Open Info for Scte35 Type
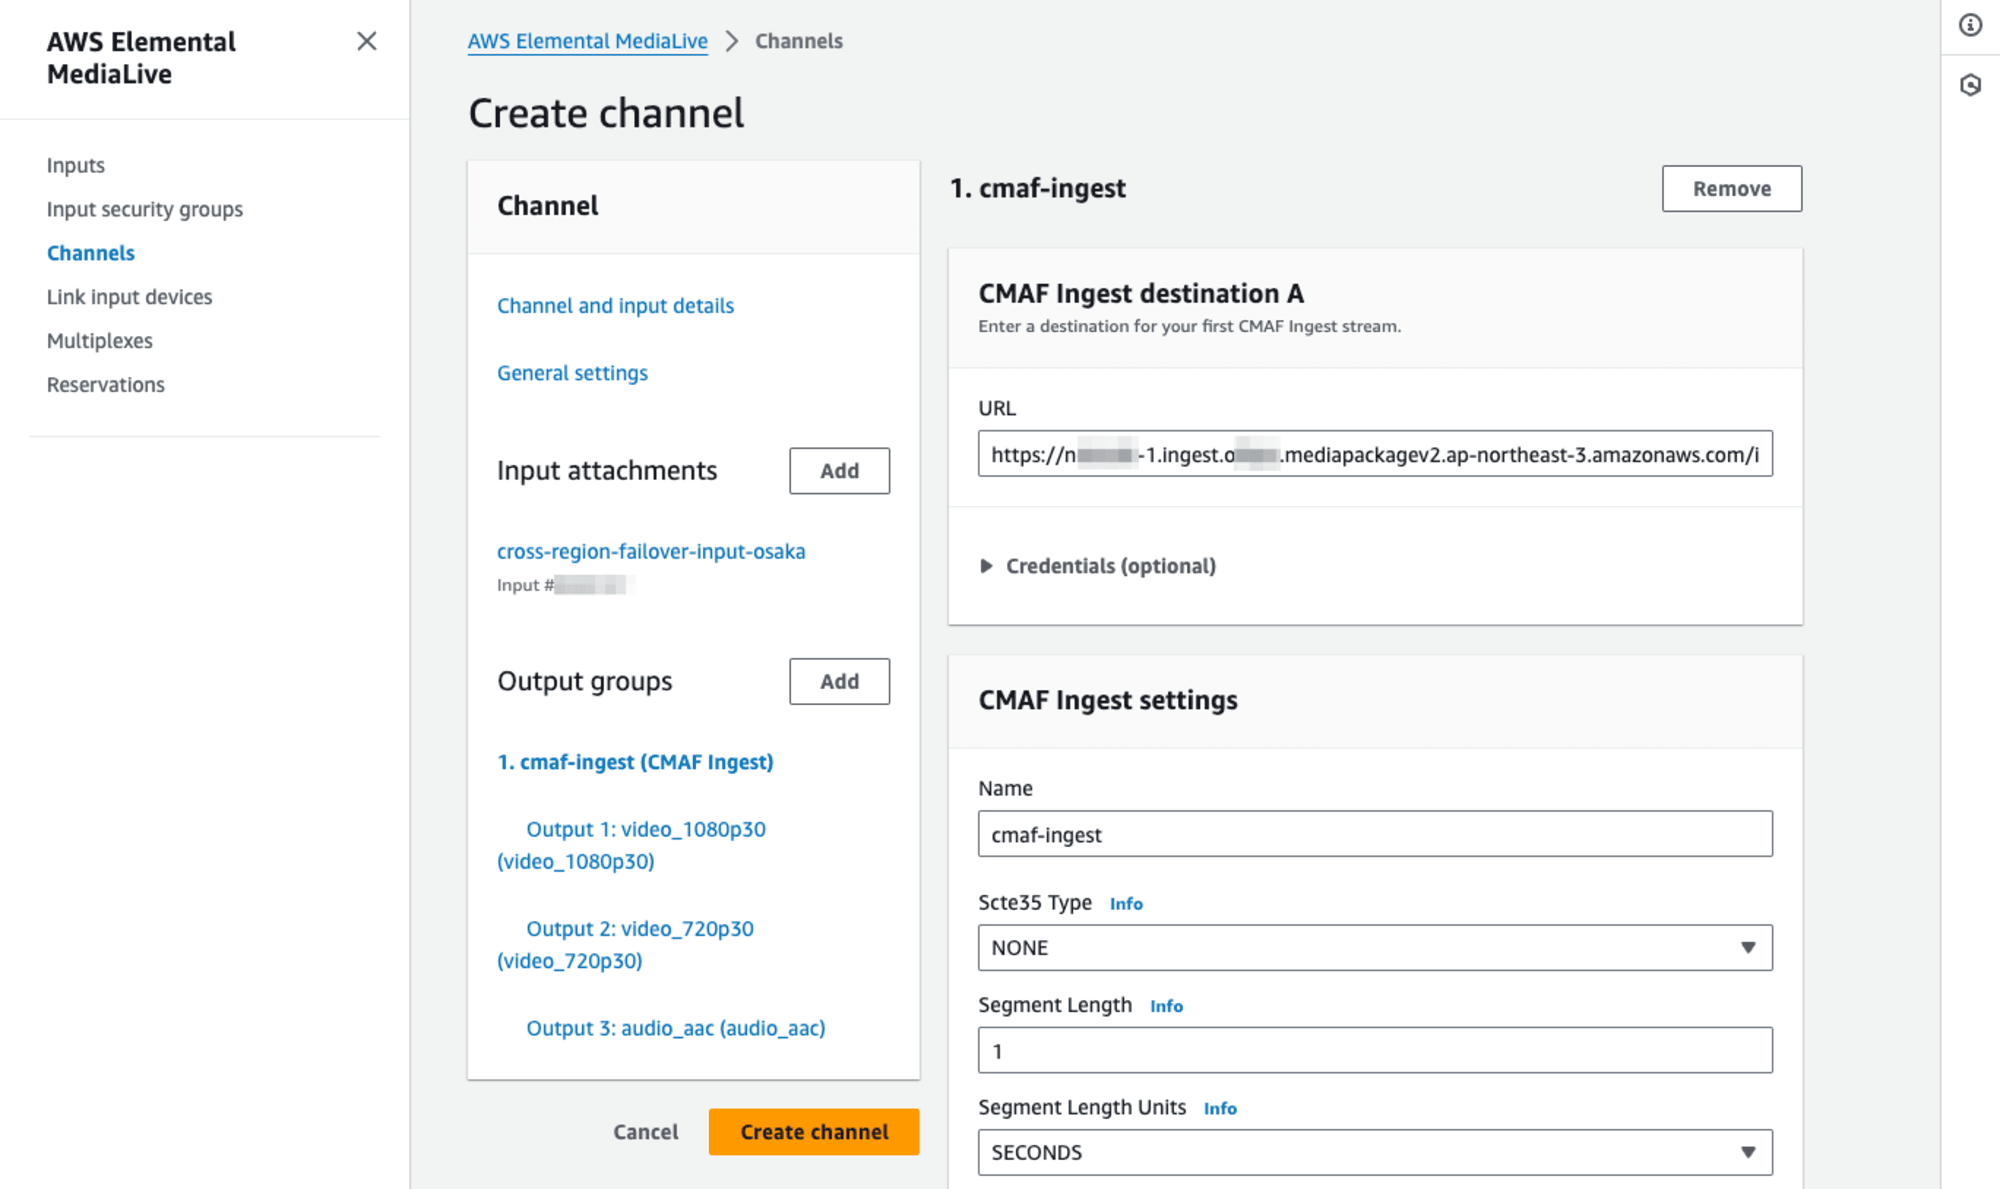This screenshot has height=1189, width=2000. 1126,904
